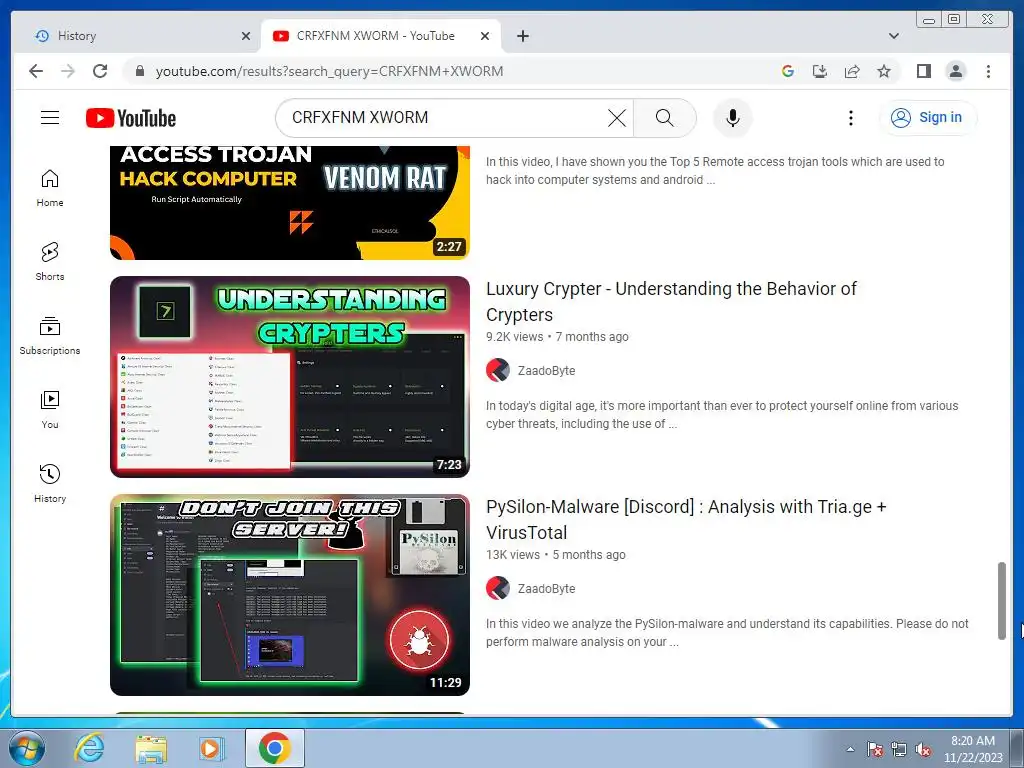This screenshot has height=768, width=1024.
Task: Open Shorts in the sidebar
Action: pos(50,262)
